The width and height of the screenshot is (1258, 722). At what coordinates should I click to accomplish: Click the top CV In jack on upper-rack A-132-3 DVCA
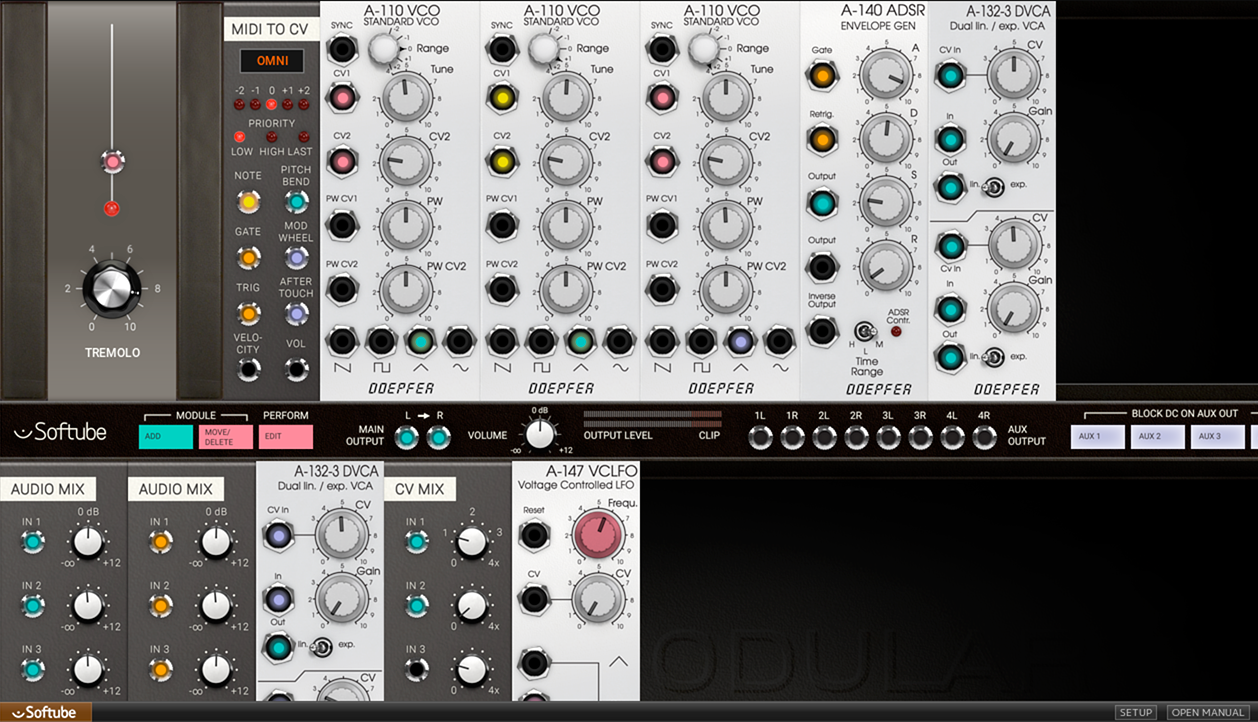(950, 74)
